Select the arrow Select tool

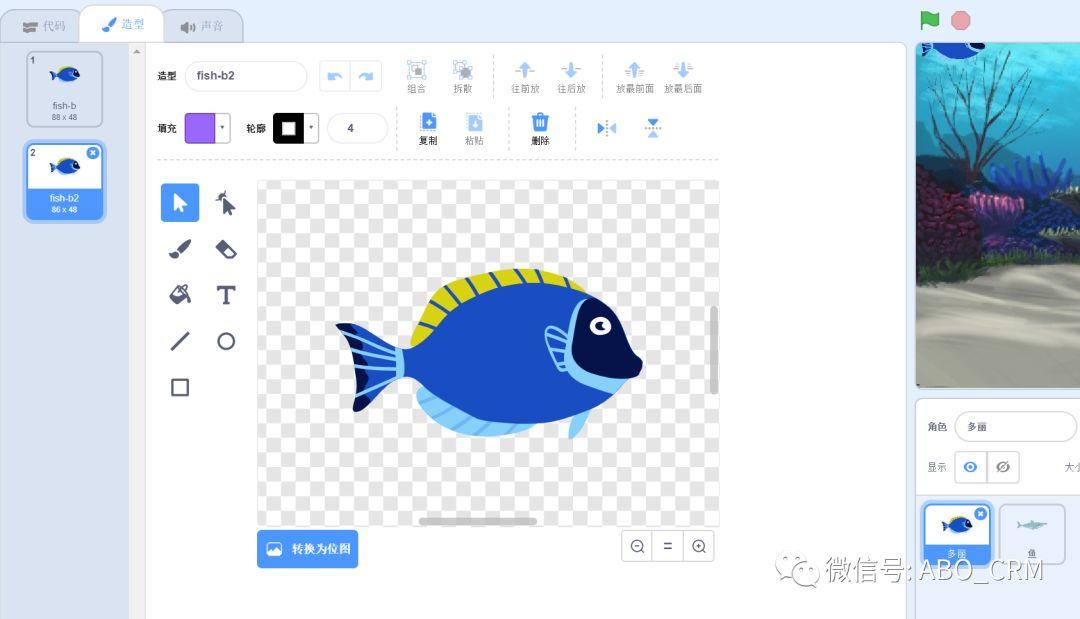click(180, 202)
